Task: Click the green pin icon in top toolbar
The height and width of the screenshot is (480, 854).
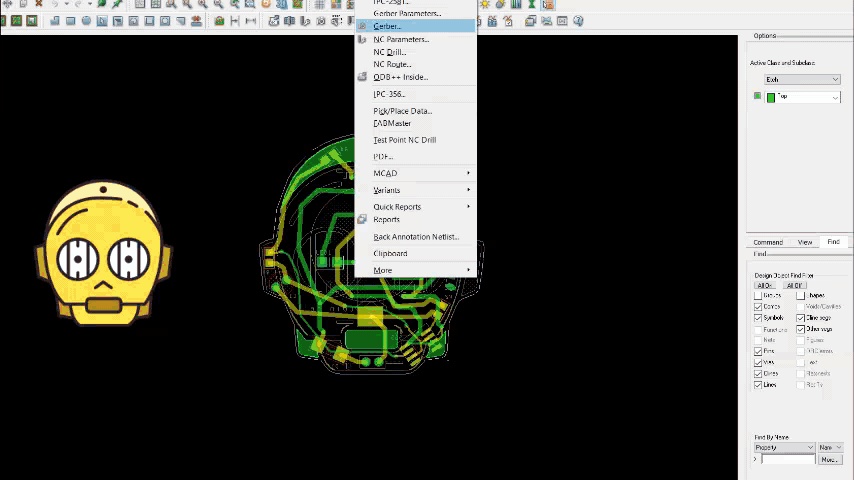Action: pyautogui.click(x=117, y=4)
